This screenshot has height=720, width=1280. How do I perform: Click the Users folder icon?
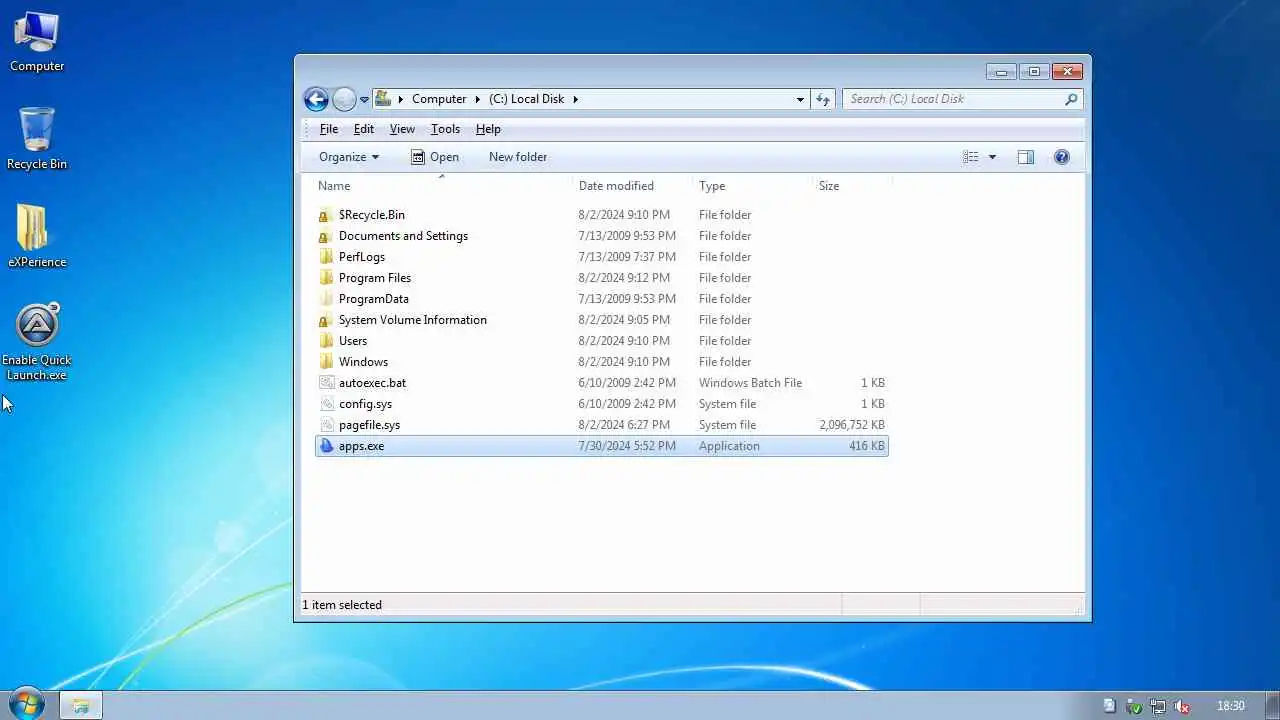tap(326, 341)
